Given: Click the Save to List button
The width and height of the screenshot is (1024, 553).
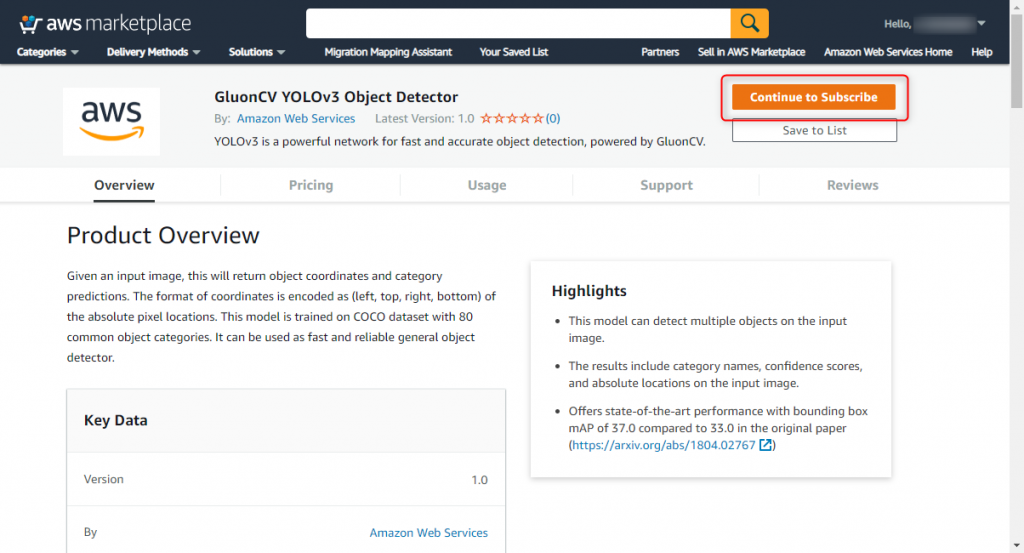Looking at the screenshot, I should pos(814,131).
